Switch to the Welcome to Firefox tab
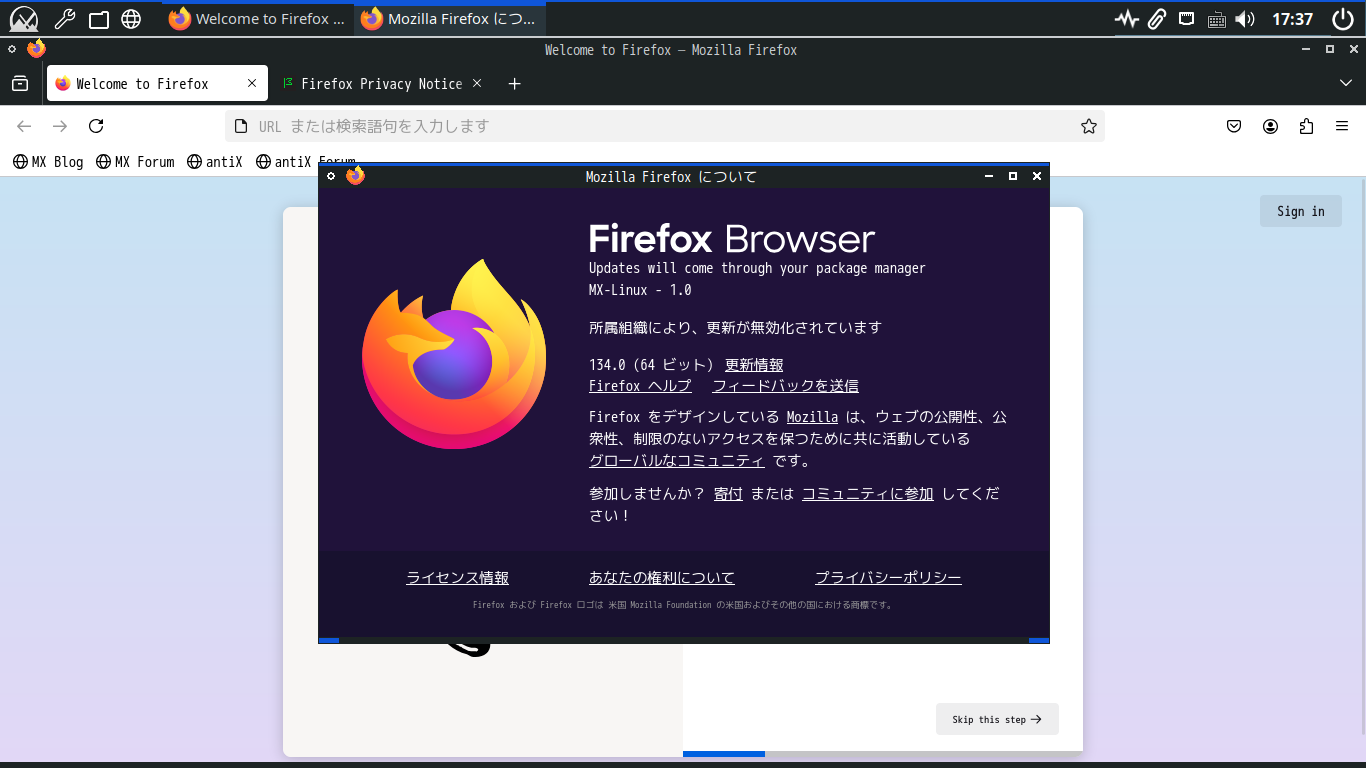Image resolution: width=1366 pixels, height=768 pixels. [x=157, y=84]
